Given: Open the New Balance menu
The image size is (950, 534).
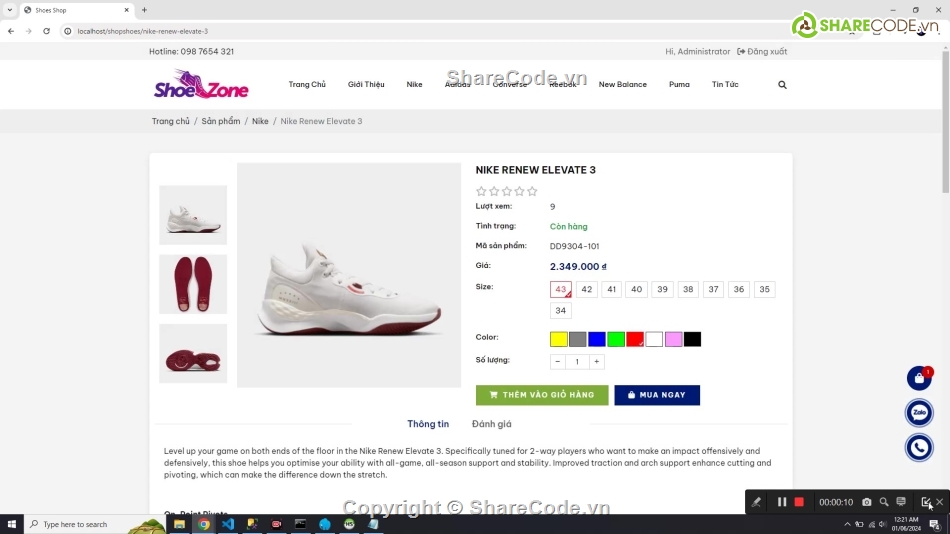Looking at the screenshot, I should click(x=622, y=85).
